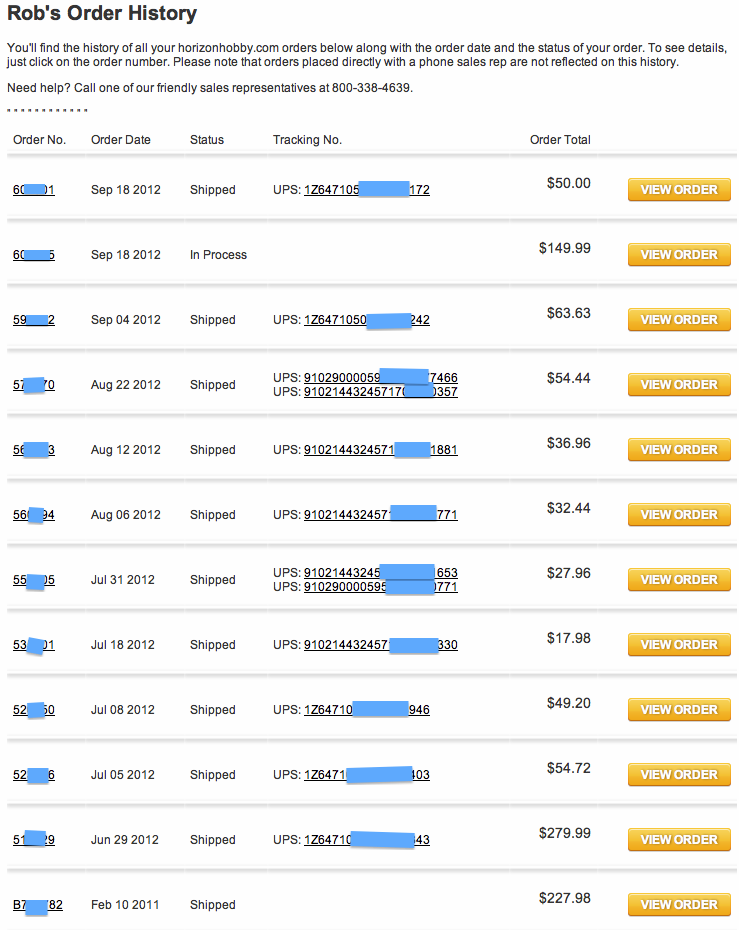Click View Order for the Jul 31 2012 order

(x=679, y=580)
